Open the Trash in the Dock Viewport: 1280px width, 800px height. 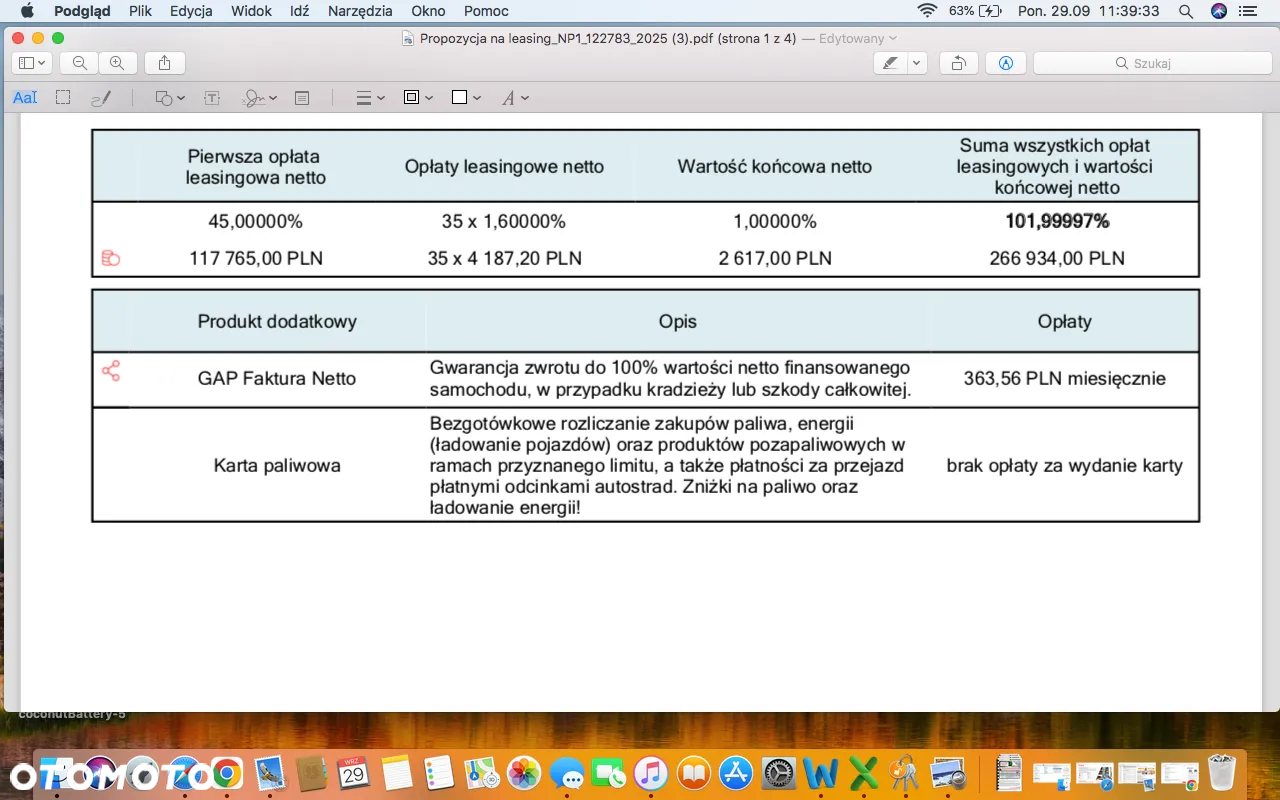click(x=1221, y=773)
